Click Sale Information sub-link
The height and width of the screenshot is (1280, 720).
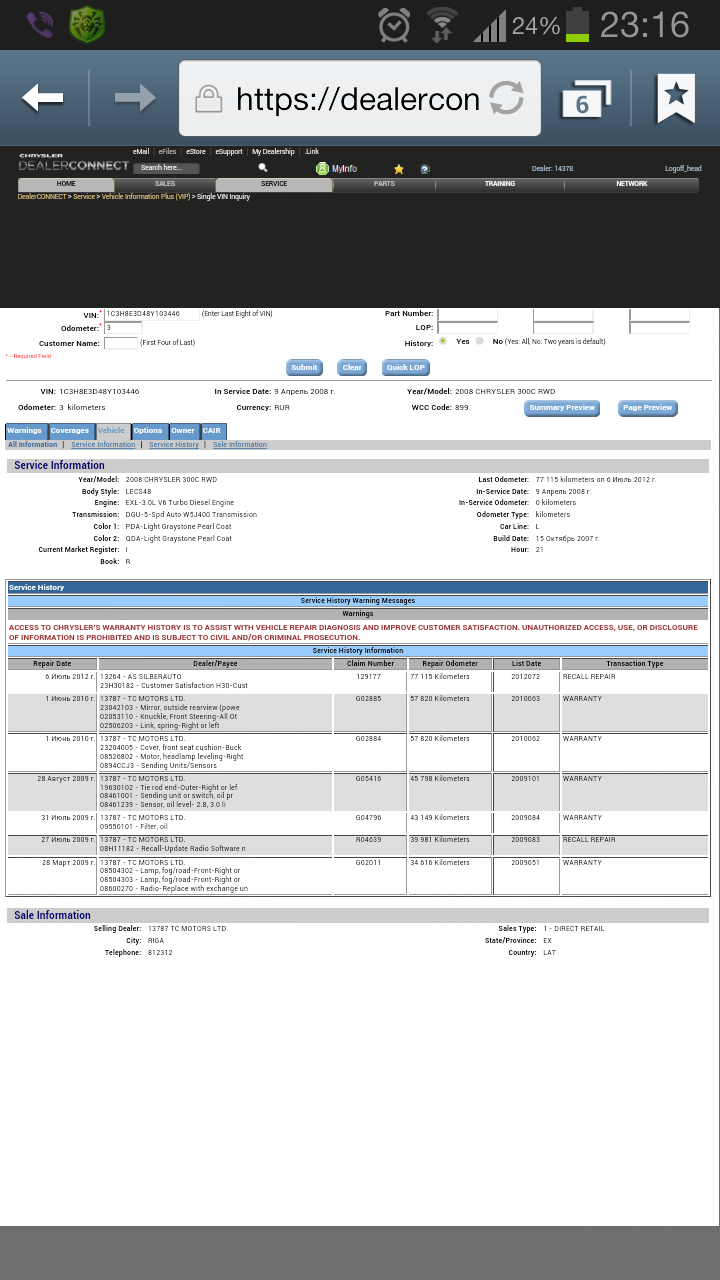(x=240, y=445)
